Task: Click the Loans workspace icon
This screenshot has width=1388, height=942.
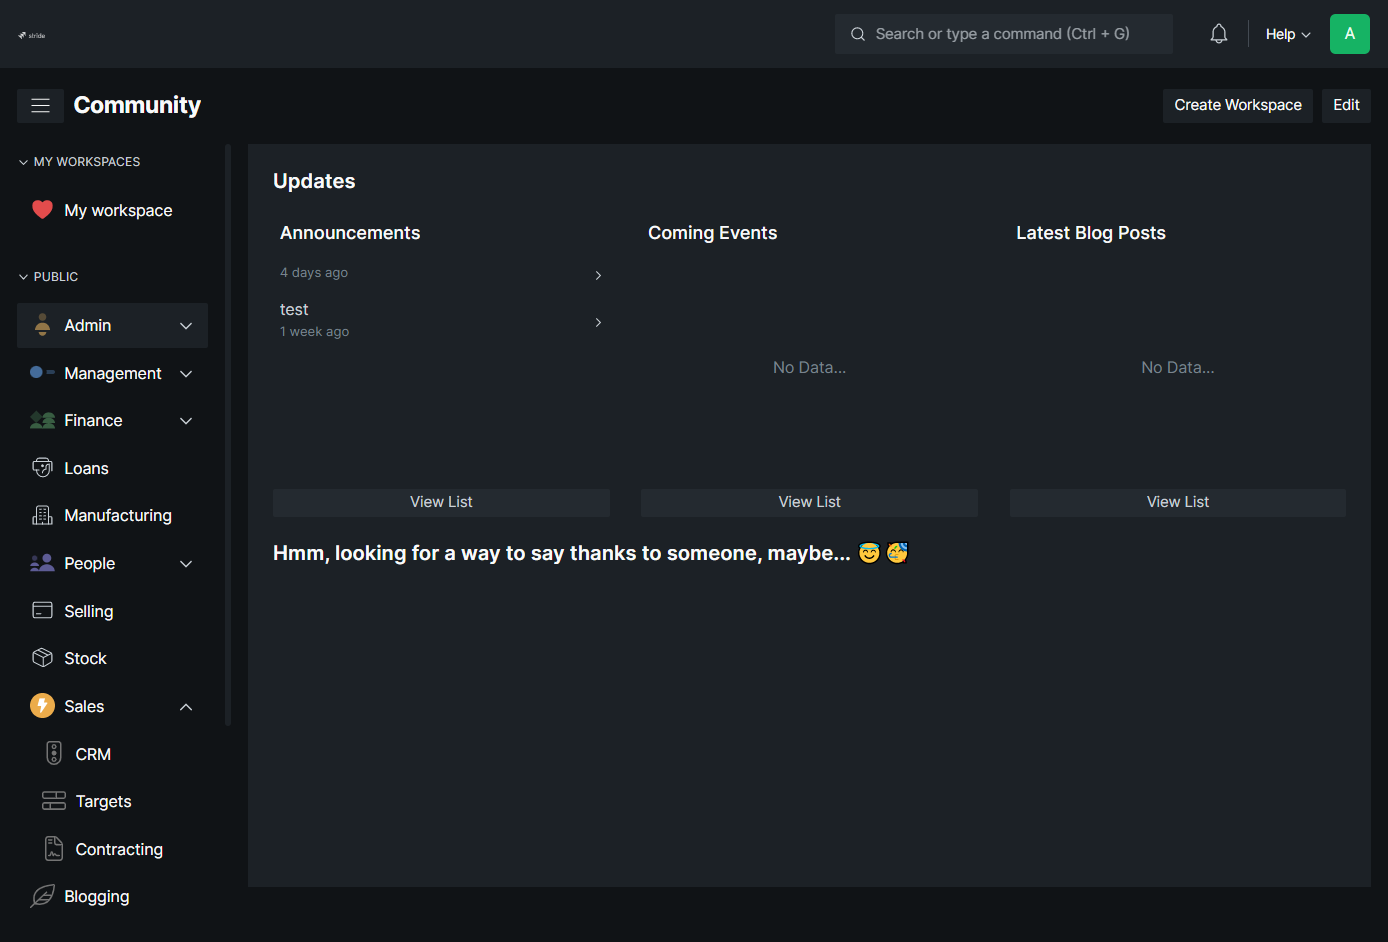Action: click(x=42, y=468)
